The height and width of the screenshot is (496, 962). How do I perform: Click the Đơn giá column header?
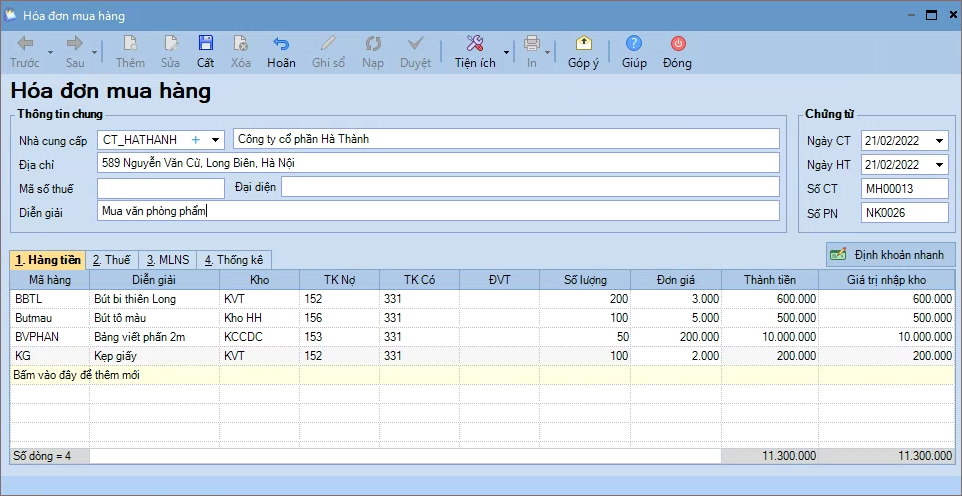tap(676, 280)
